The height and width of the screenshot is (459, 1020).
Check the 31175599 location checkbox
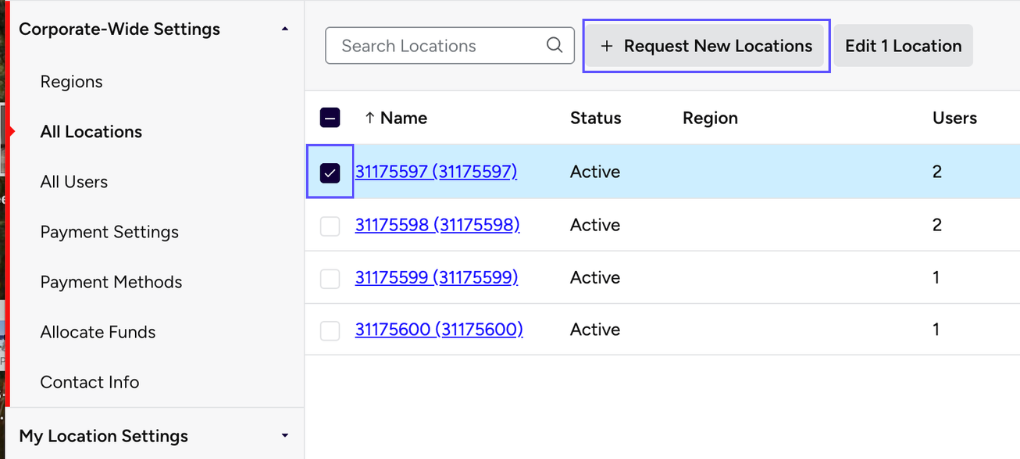tap(330, 278)
